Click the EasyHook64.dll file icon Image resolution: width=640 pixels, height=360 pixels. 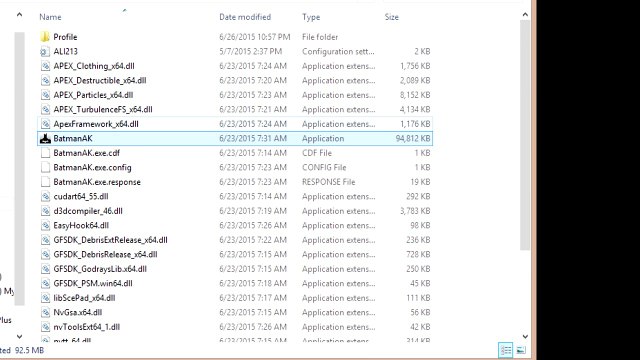click(45, 225)
